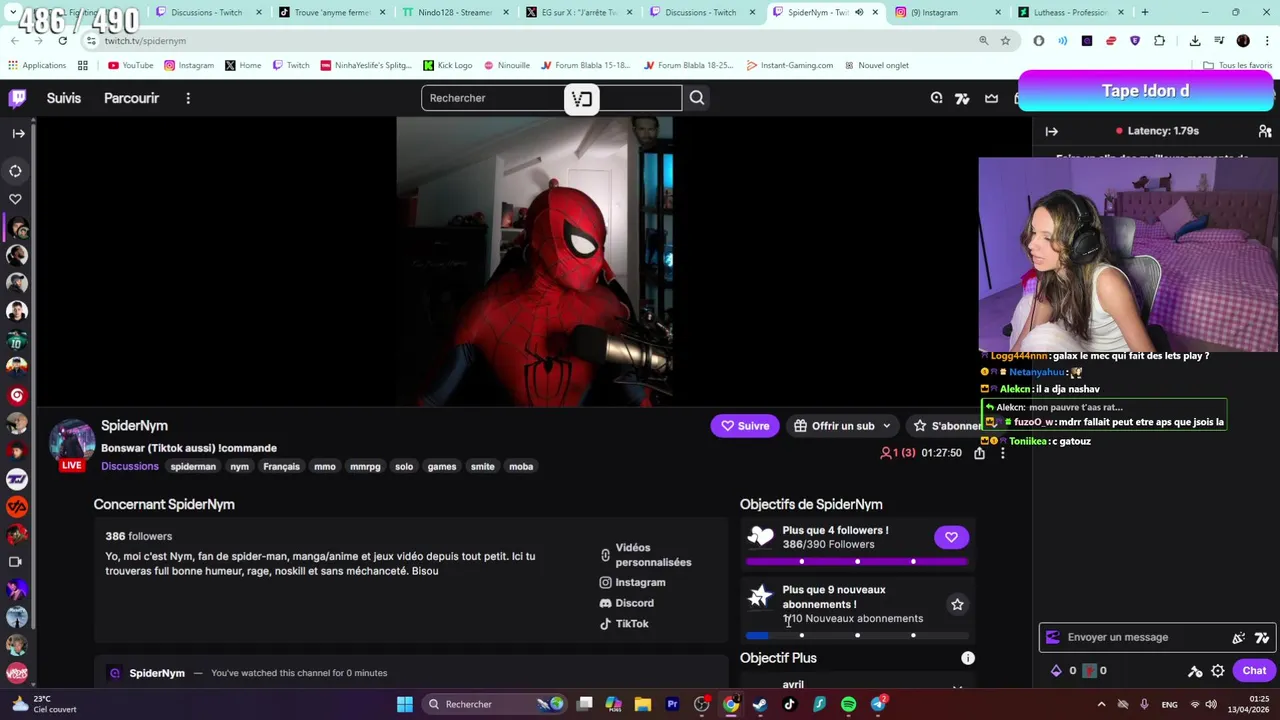Focus the Rechercher search field
Viewport: 1280px width, 720px height.
pyautogui.click(x=551, y=98)
